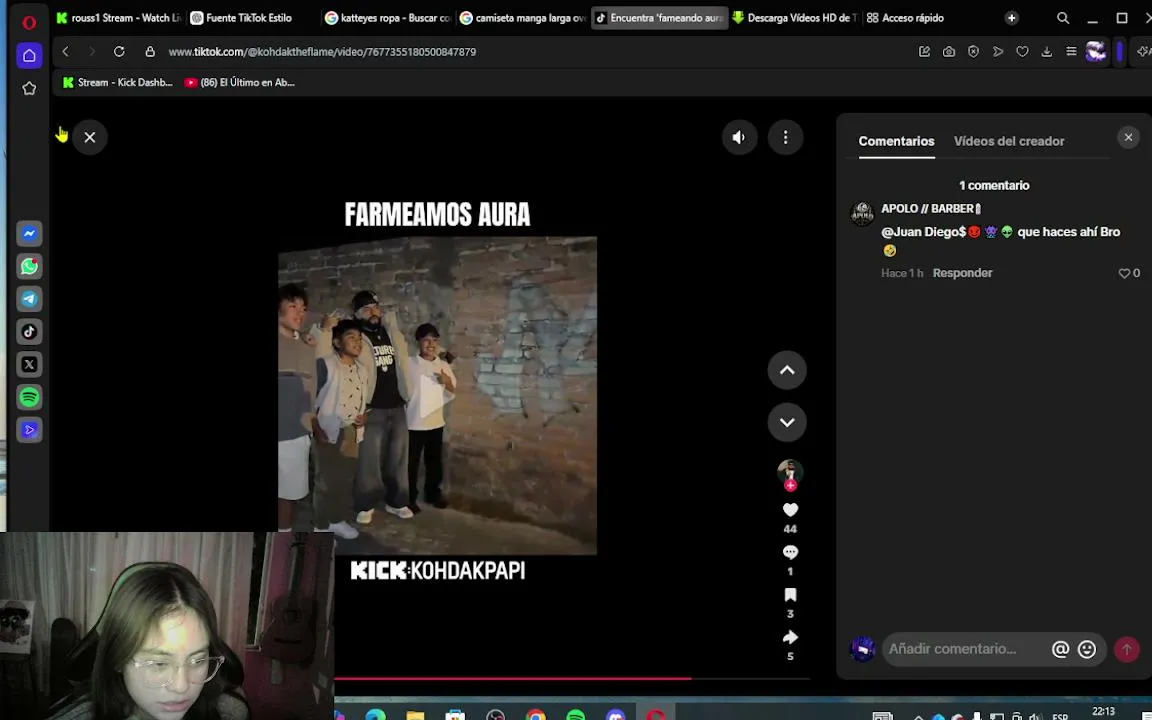Open the player panel in Opera sidebar
1152x720 pixels.
point(29,430)
